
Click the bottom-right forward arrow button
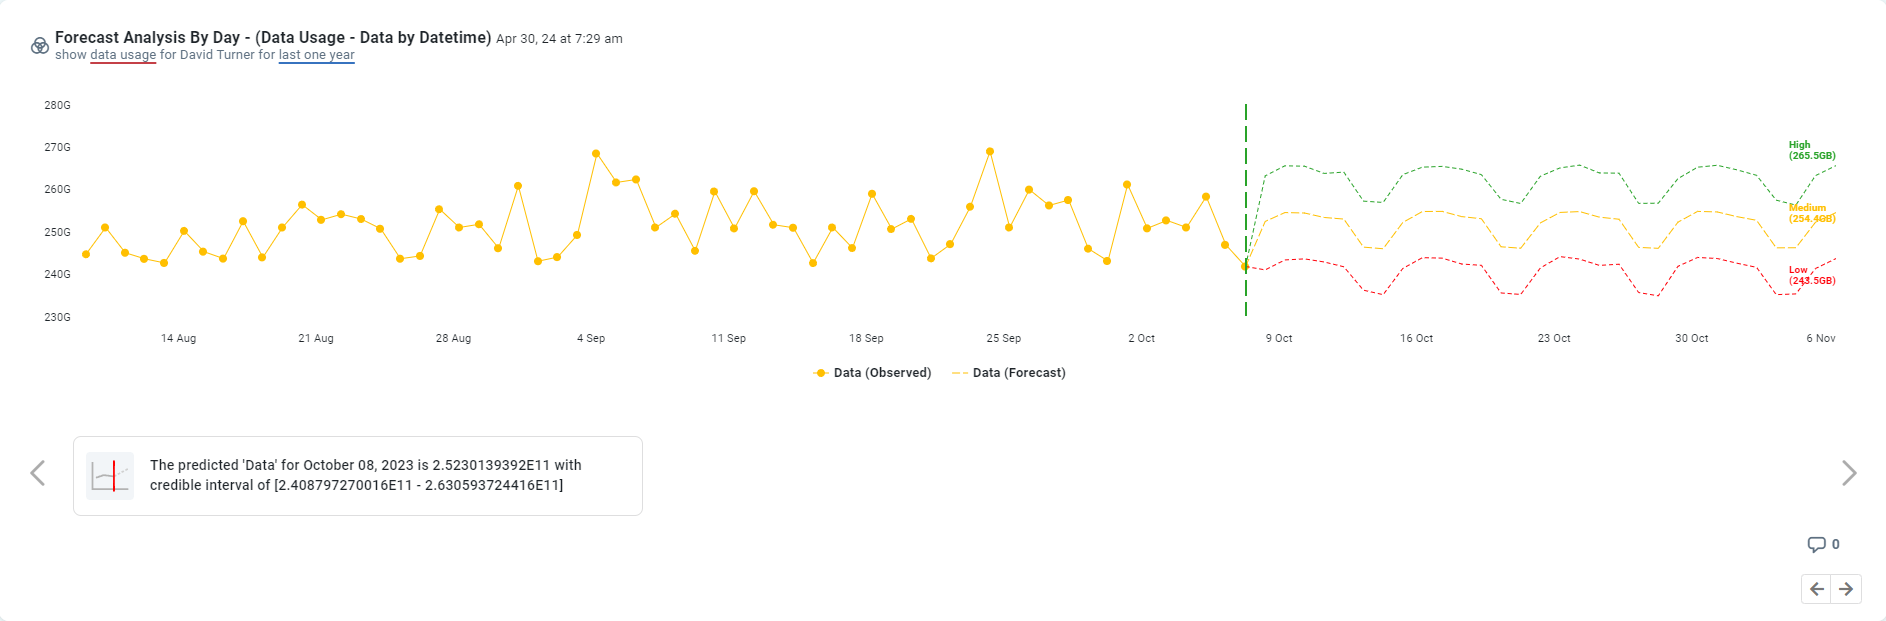(x=1847, y=589)
